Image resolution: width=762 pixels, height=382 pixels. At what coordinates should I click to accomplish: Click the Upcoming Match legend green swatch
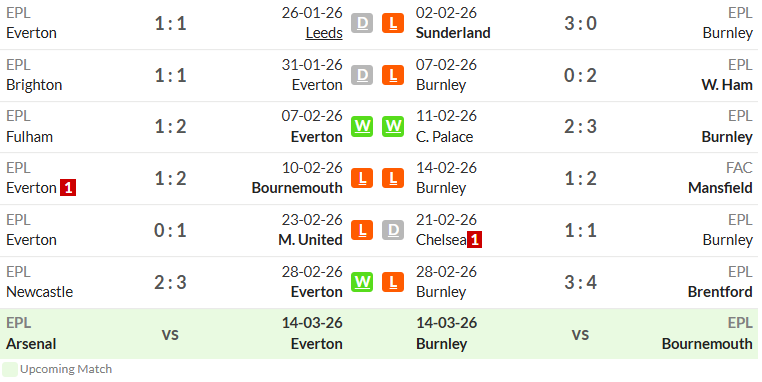pyautogui.click(x=10, y=369)
